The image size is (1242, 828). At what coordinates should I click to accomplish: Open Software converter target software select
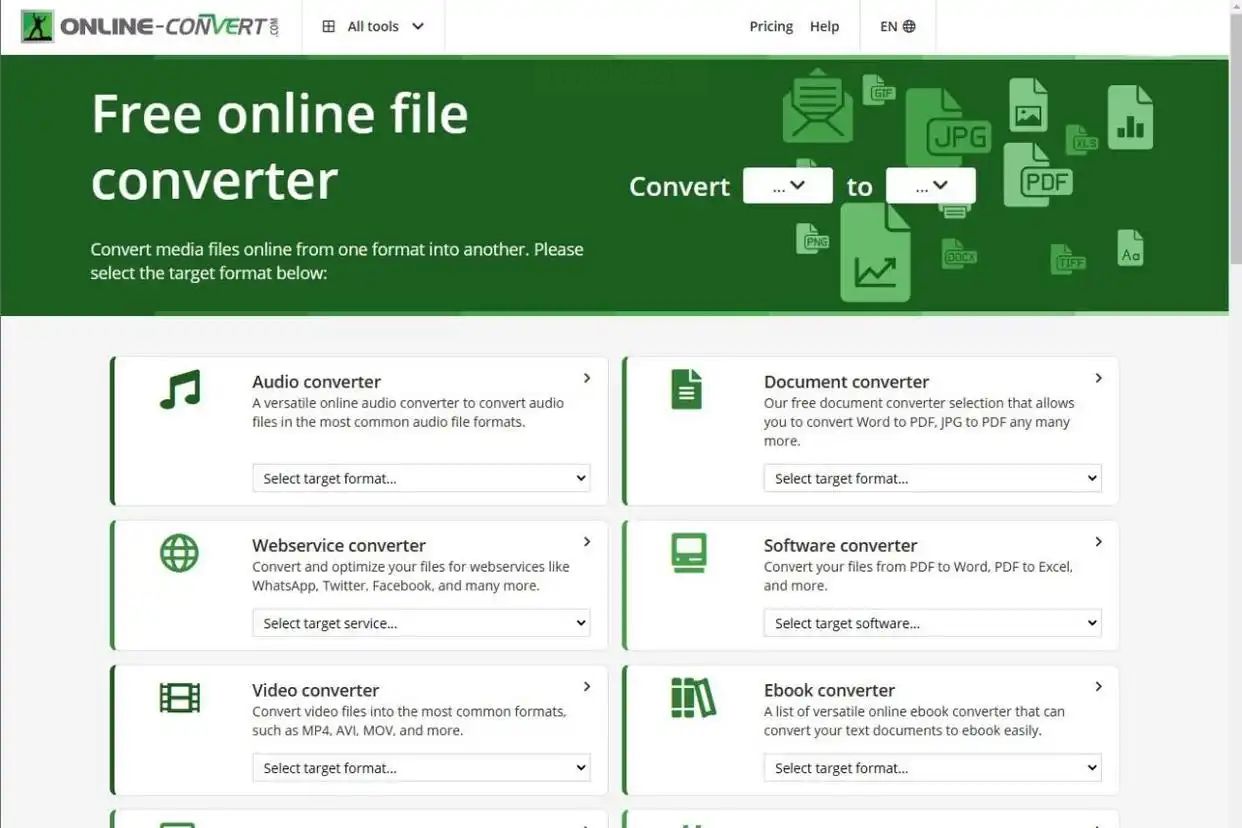coord(933,623)
